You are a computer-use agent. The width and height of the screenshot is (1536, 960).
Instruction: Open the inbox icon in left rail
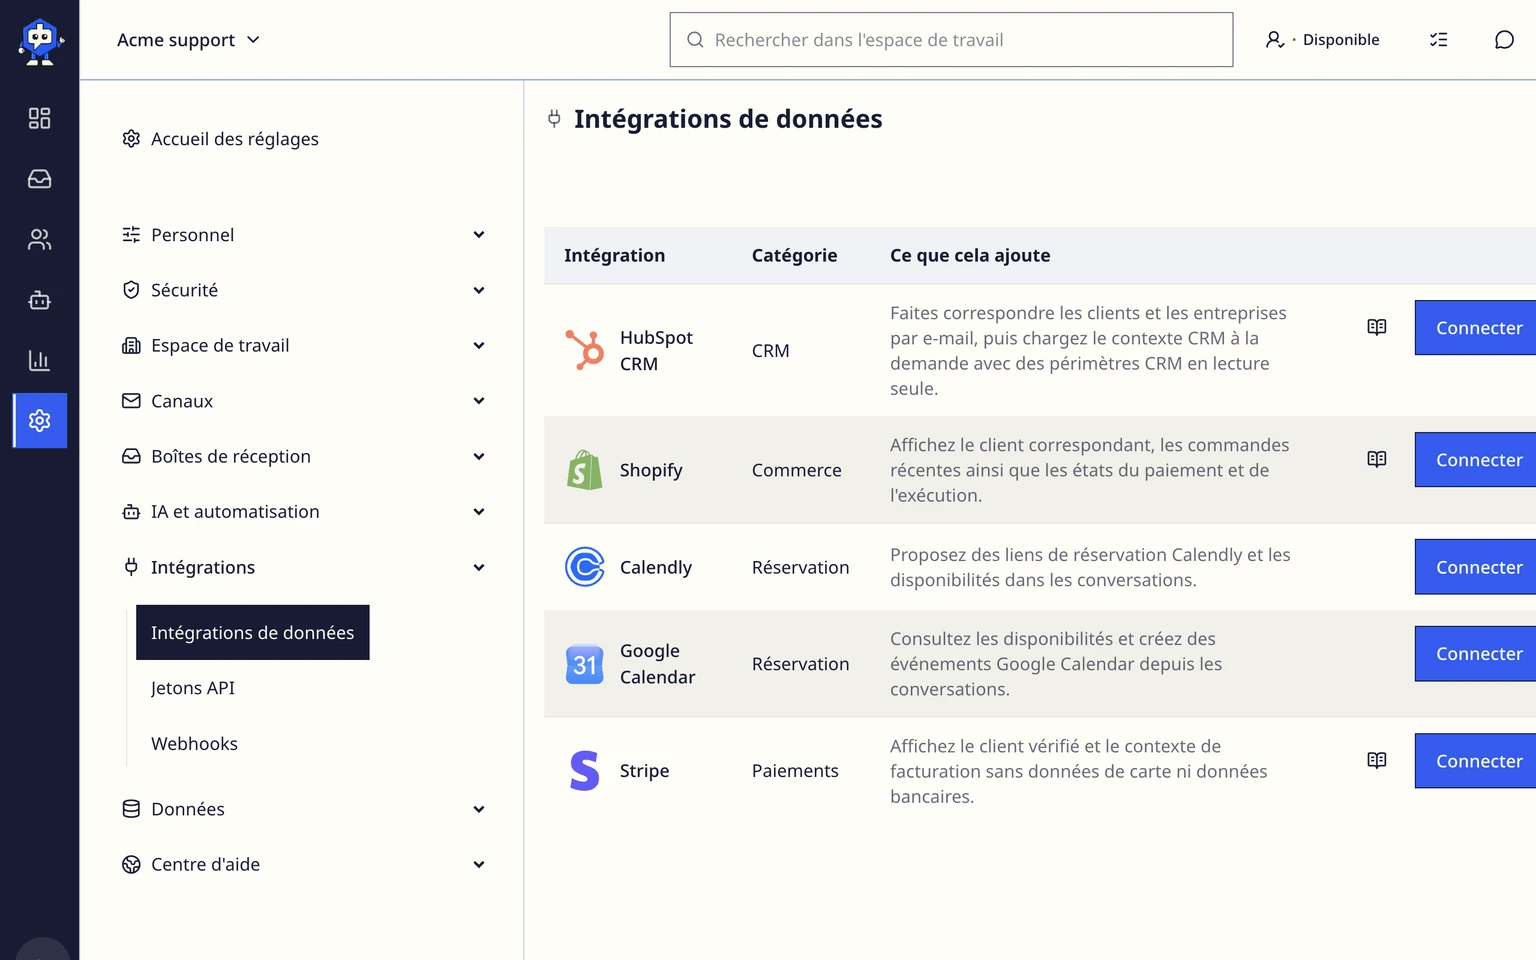click(39, 179)
